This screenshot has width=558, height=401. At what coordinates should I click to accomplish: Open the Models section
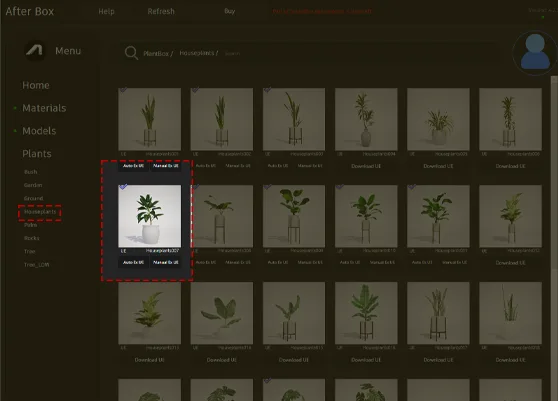pyautogui.click(x=39, y=131)
